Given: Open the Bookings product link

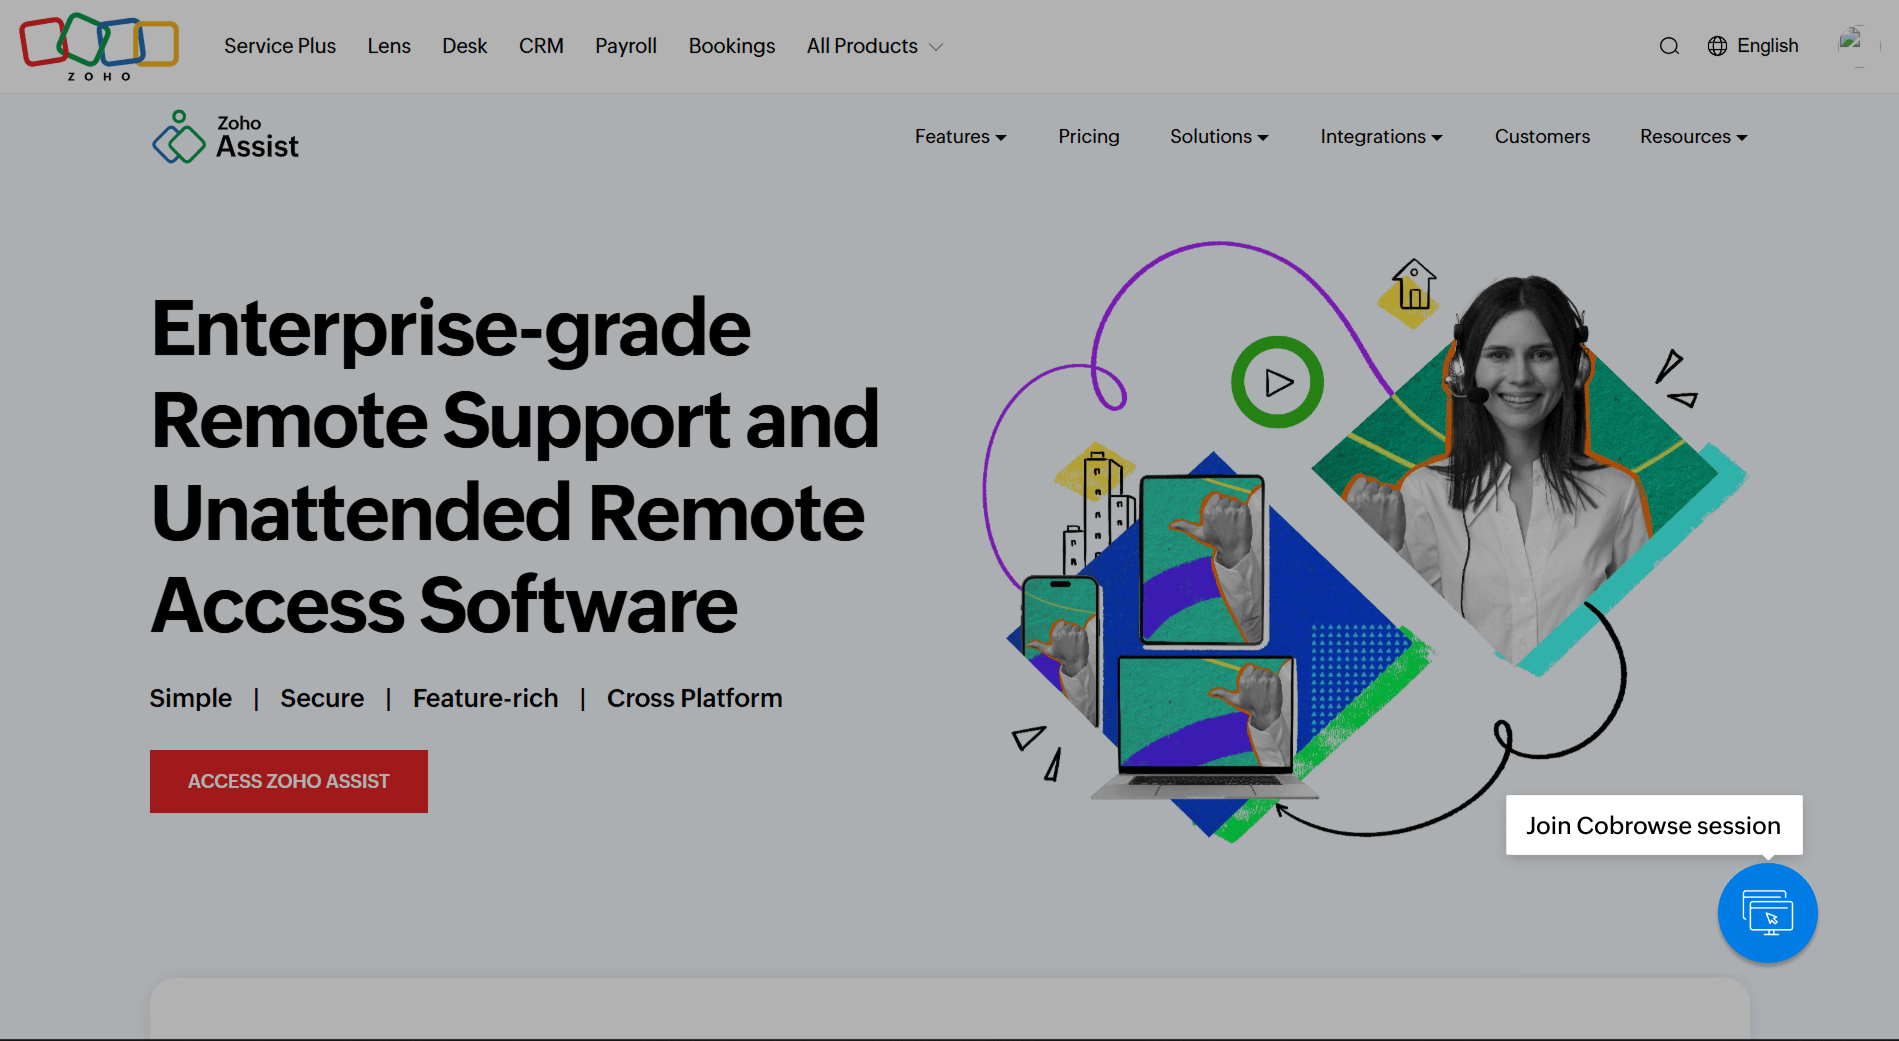Looking at the screenshot, I should click(x=732, y=46).
